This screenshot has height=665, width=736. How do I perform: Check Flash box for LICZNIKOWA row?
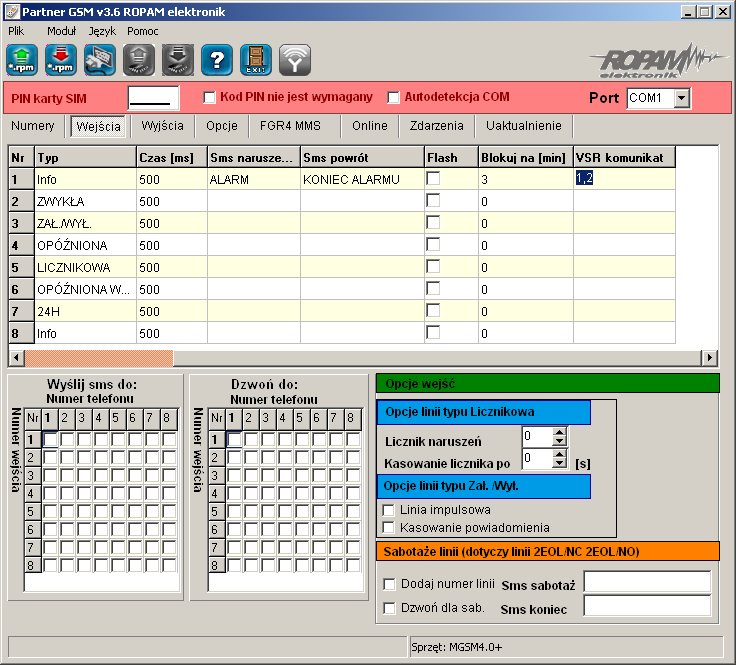click(433, 267)
